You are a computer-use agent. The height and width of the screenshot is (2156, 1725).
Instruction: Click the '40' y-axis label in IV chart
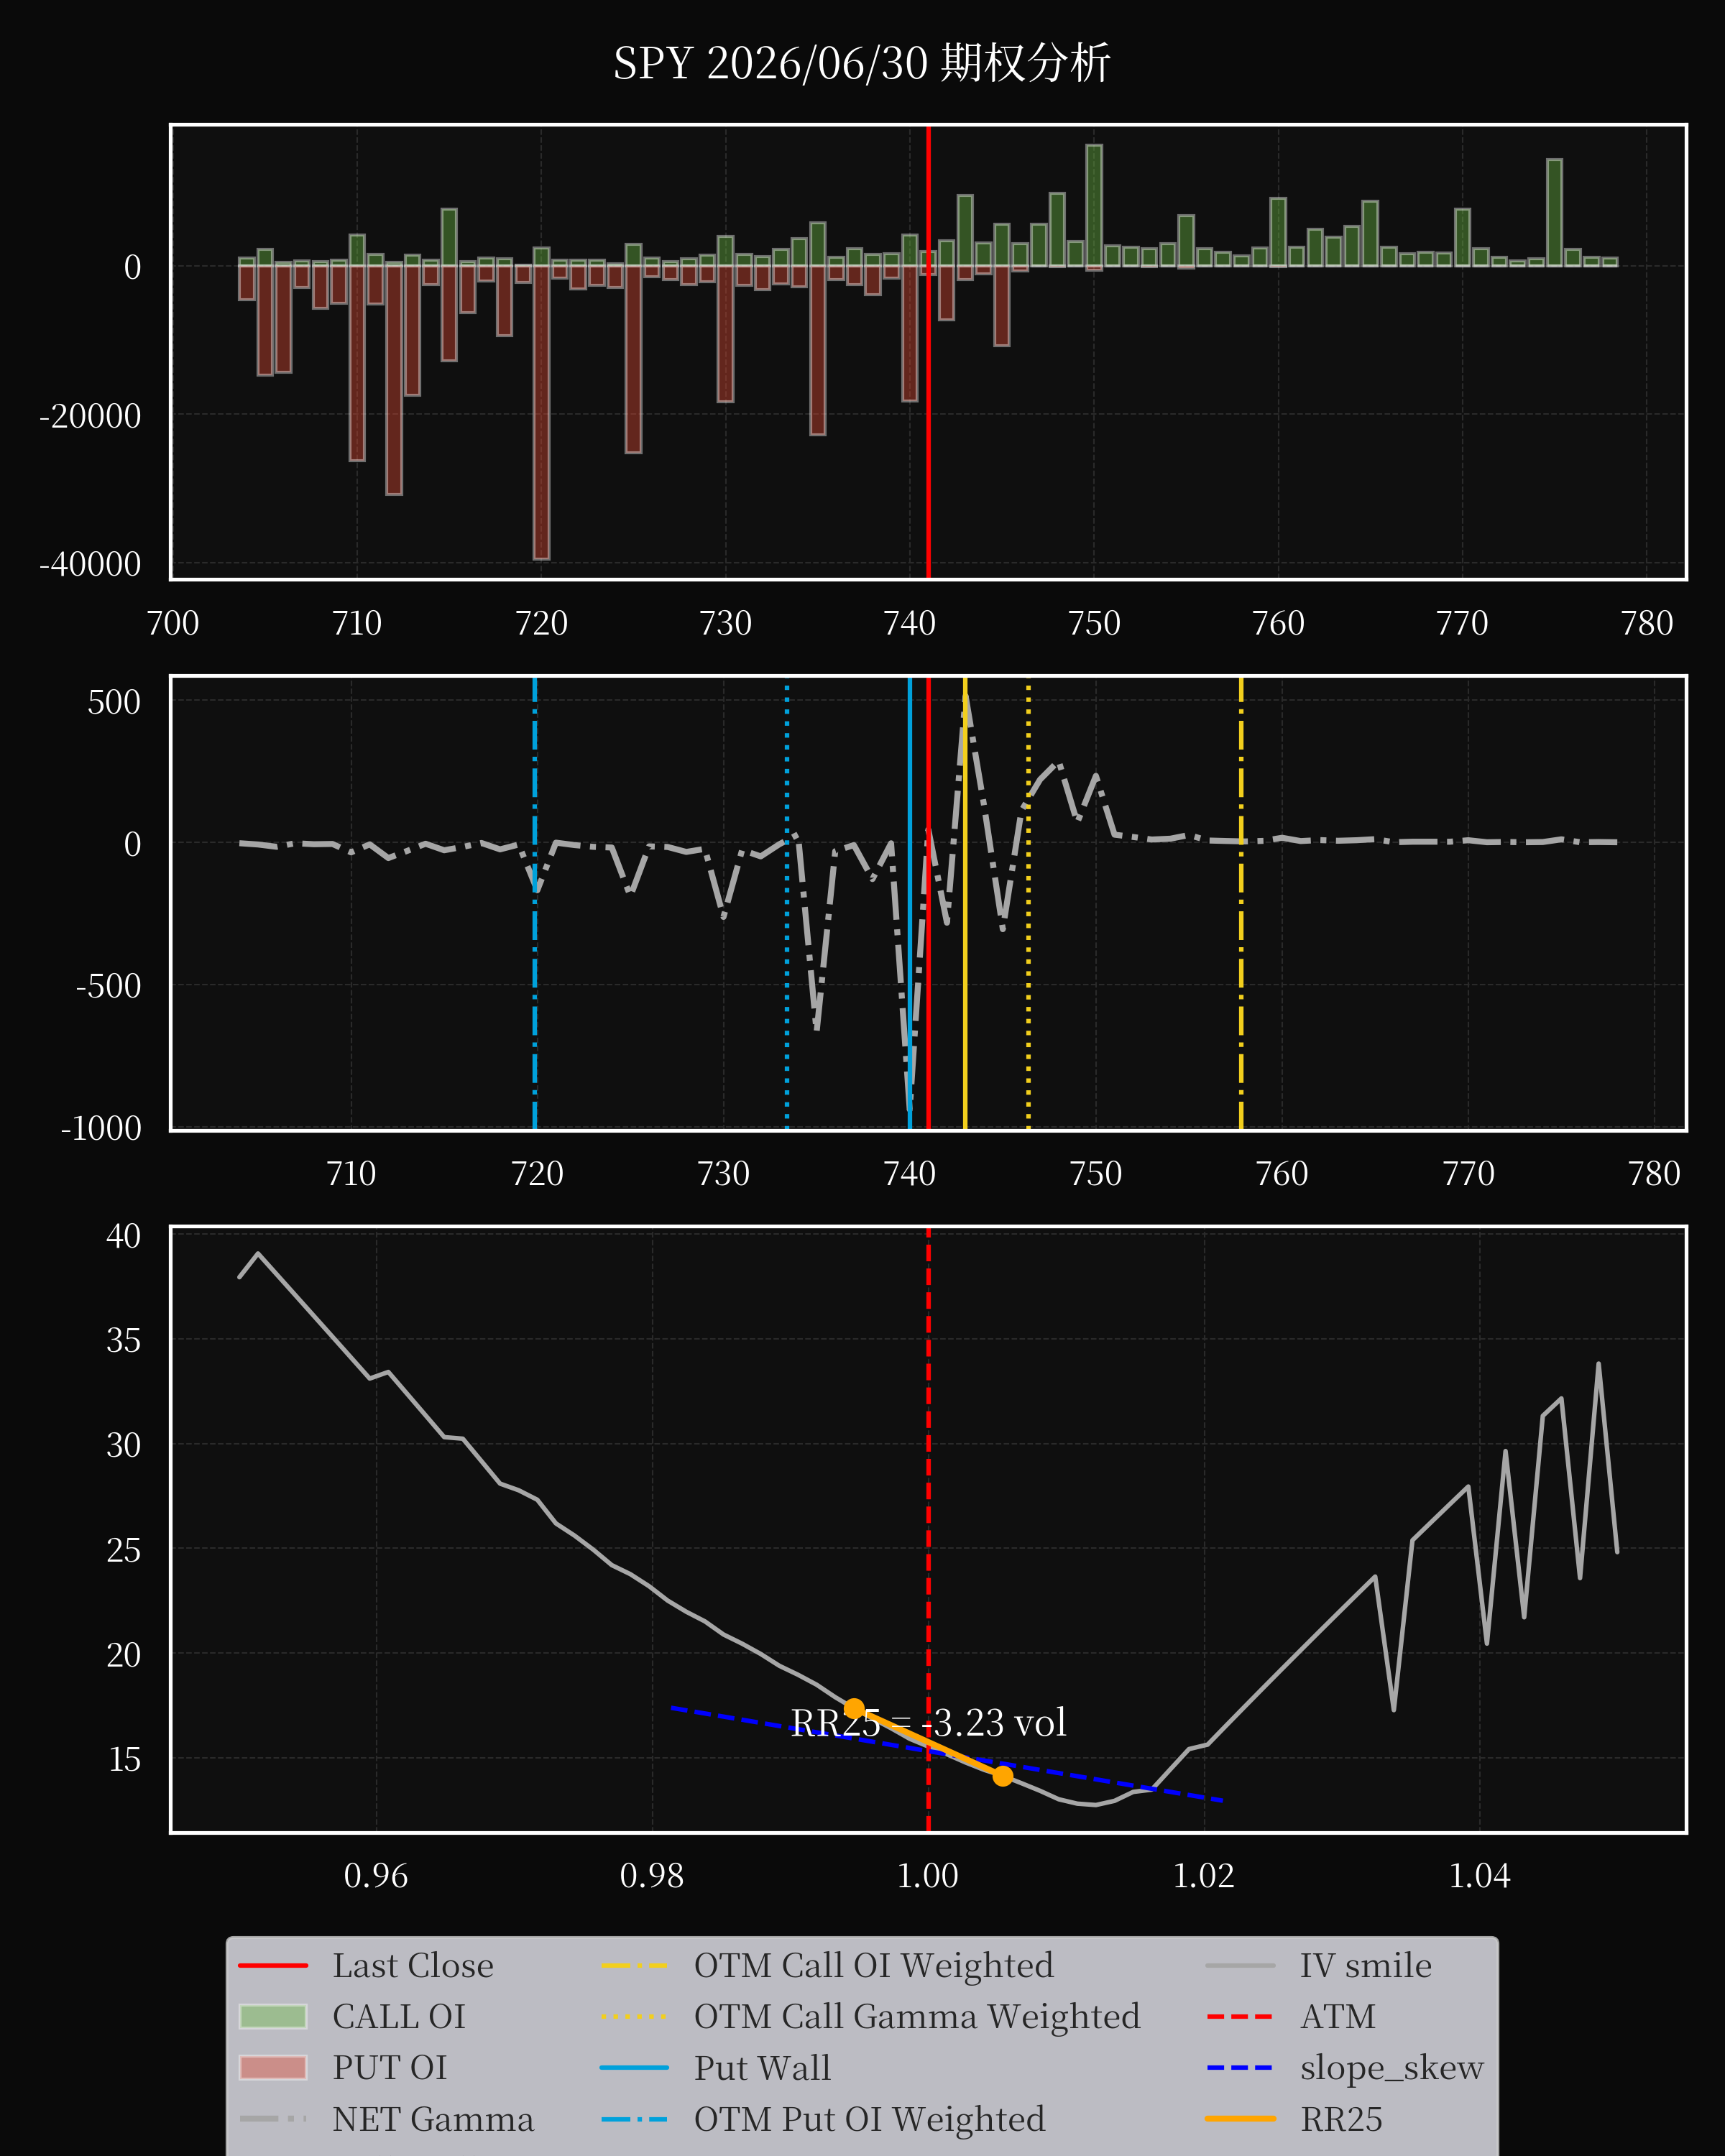[x=124, y=1236]
